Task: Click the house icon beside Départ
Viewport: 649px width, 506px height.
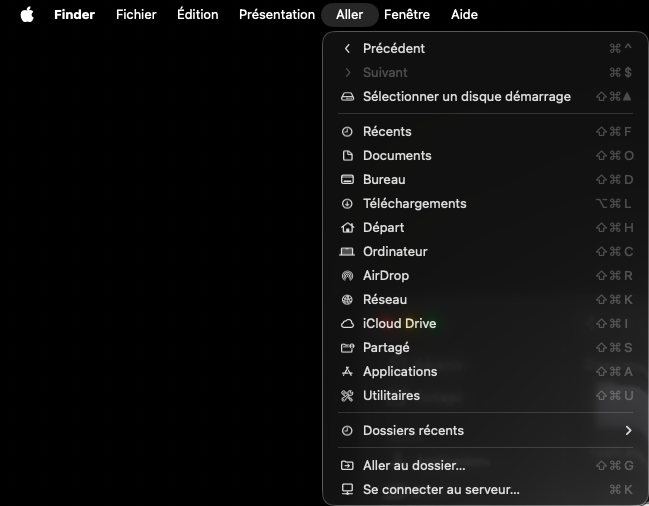Action: 347,228
